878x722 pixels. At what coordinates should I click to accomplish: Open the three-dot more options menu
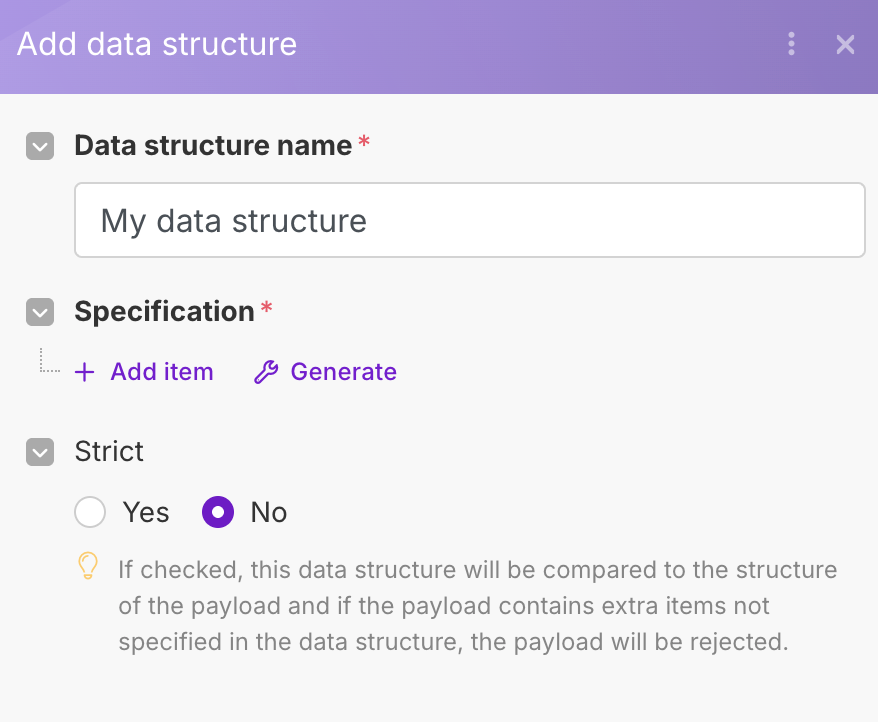791,44
